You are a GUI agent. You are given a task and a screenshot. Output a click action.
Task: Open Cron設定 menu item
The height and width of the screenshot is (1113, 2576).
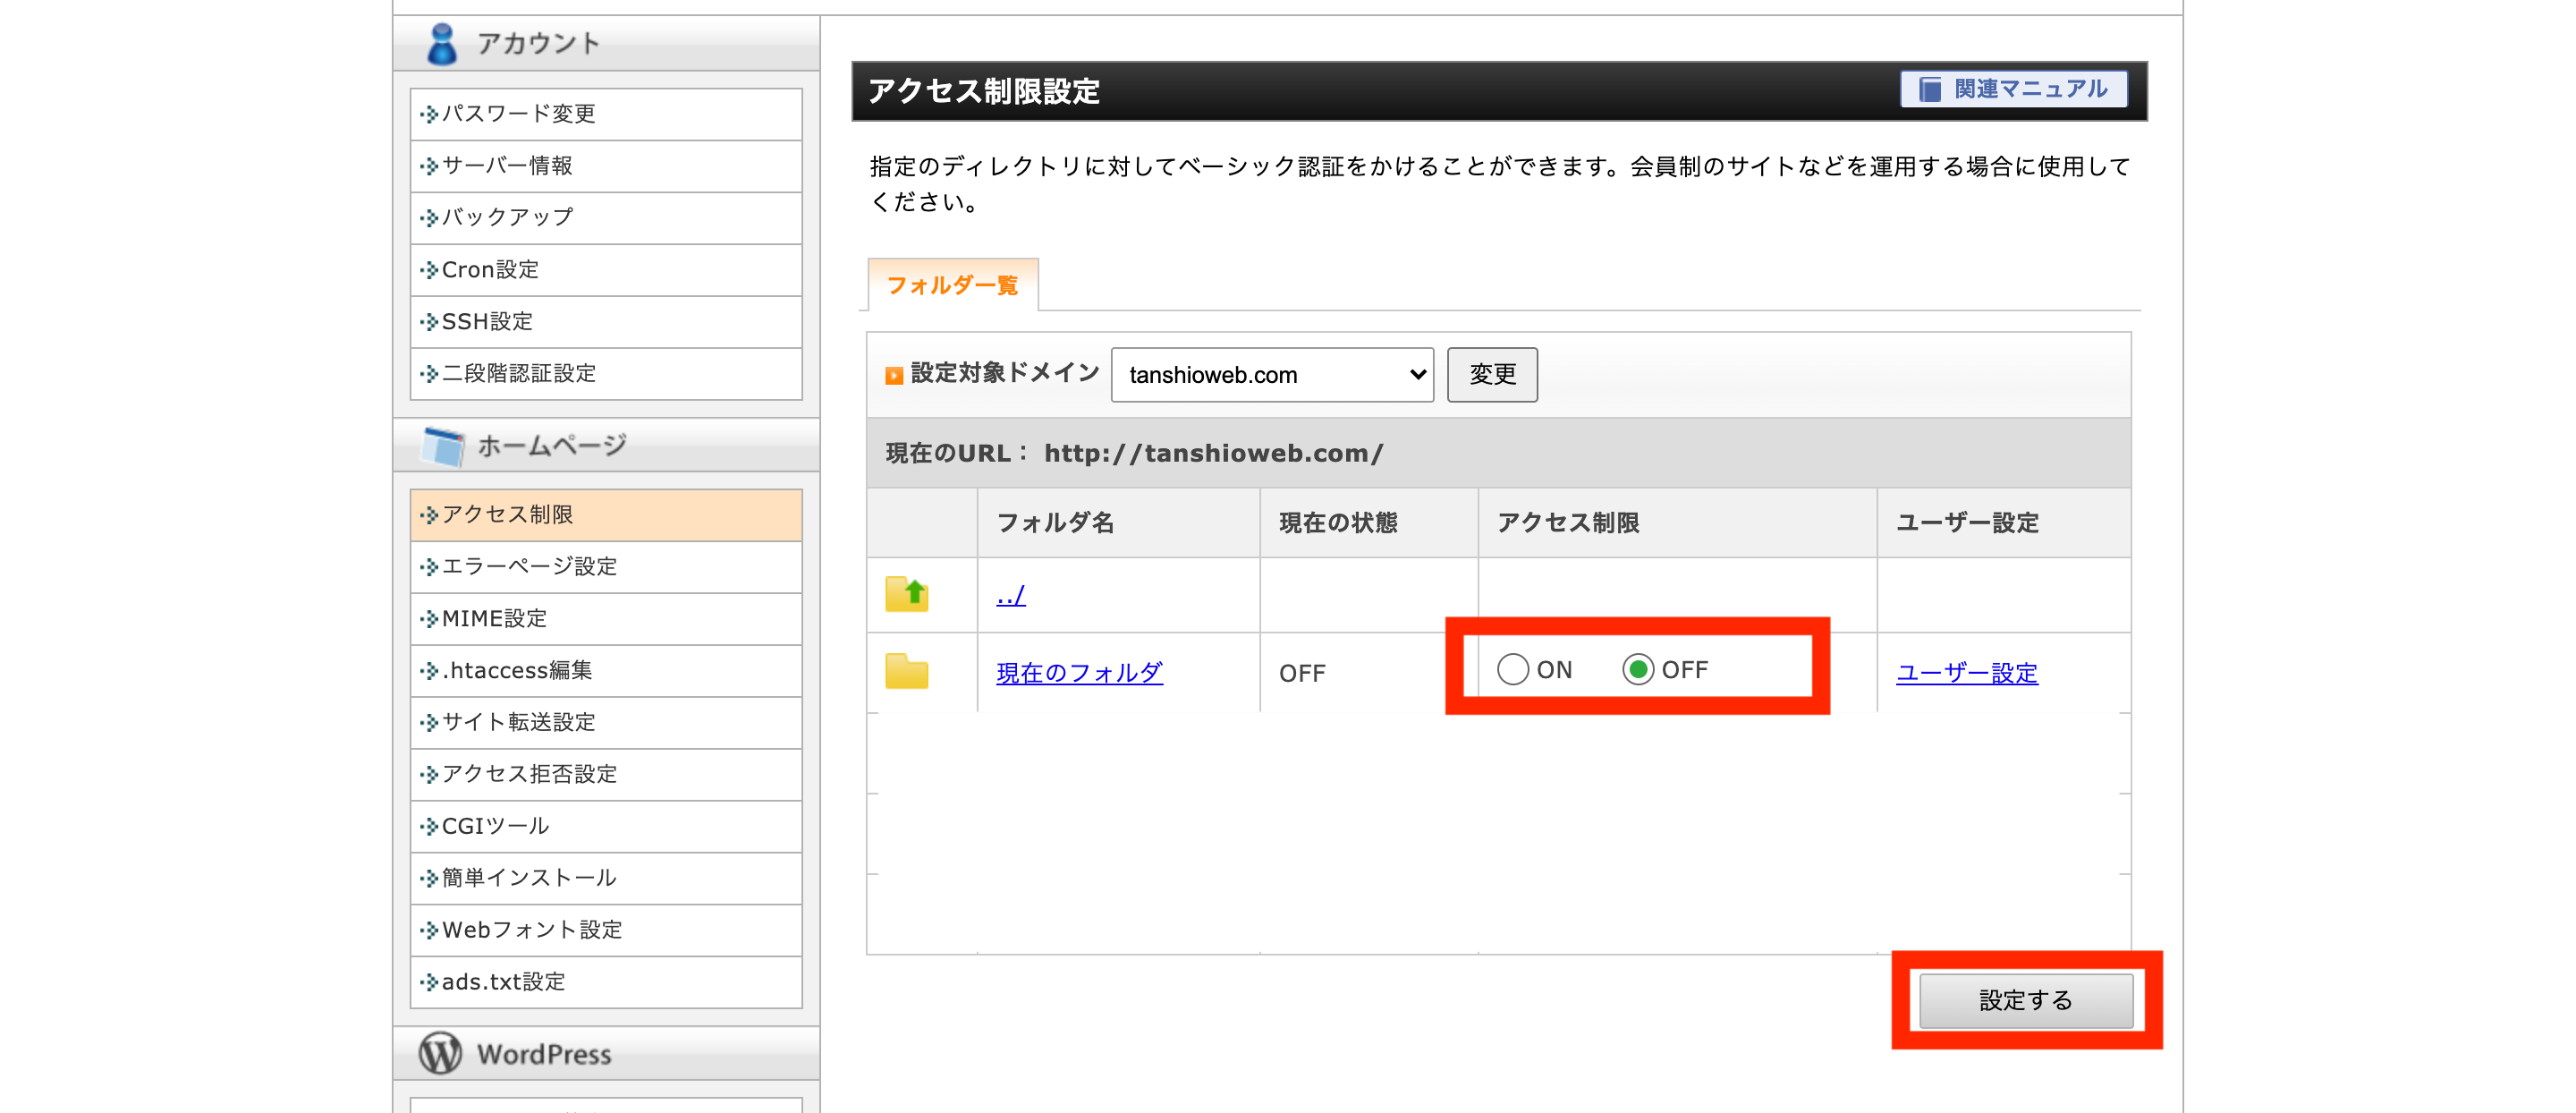606,270
